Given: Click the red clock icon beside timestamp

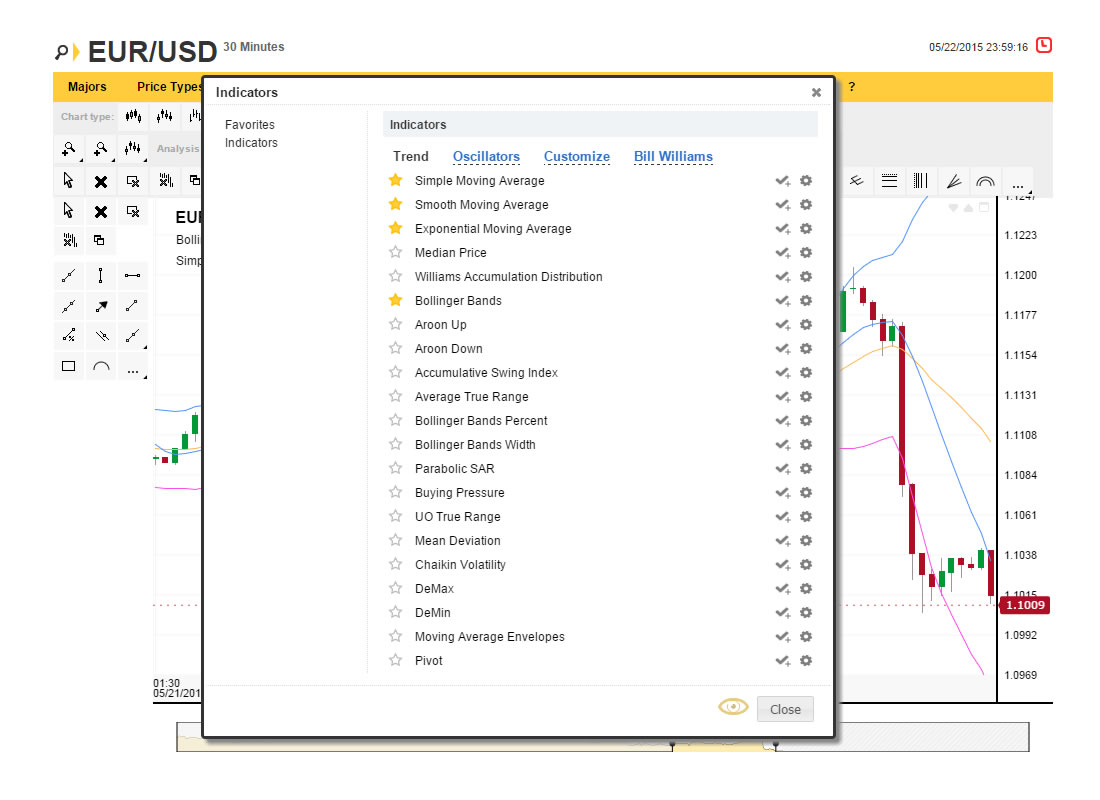Looking at the screenshot, I should [1044, 45].
